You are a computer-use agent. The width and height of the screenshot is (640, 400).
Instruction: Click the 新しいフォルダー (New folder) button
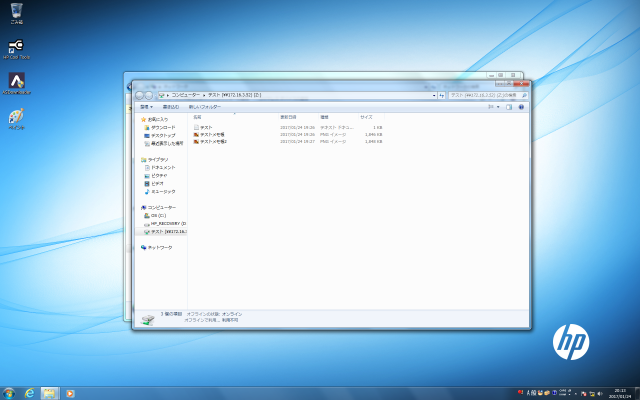click(204, 106)
